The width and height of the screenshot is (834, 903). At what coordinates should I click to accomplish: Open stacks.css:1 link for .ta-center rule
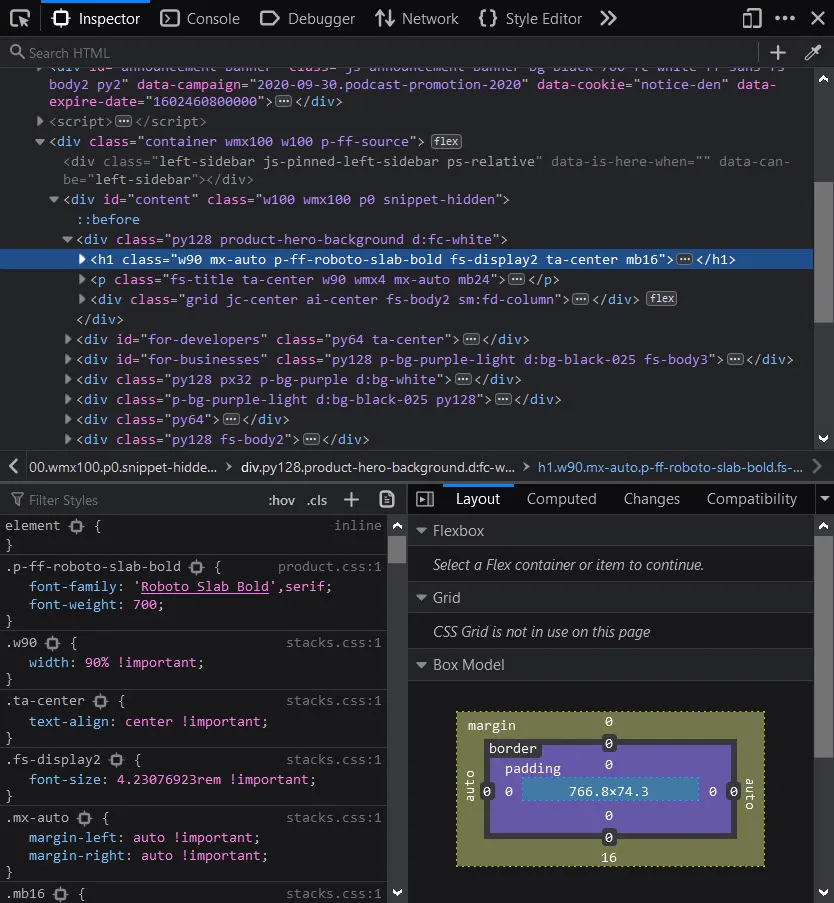click(333, 701)
